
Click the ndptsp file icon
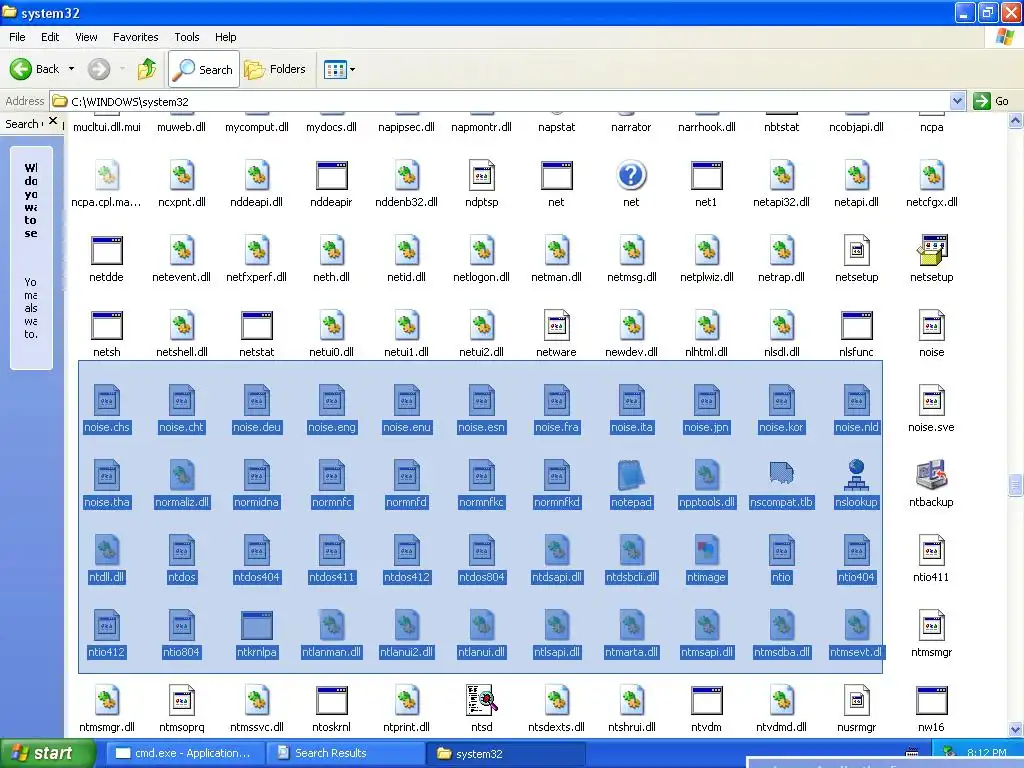click(x=481, y=175)
